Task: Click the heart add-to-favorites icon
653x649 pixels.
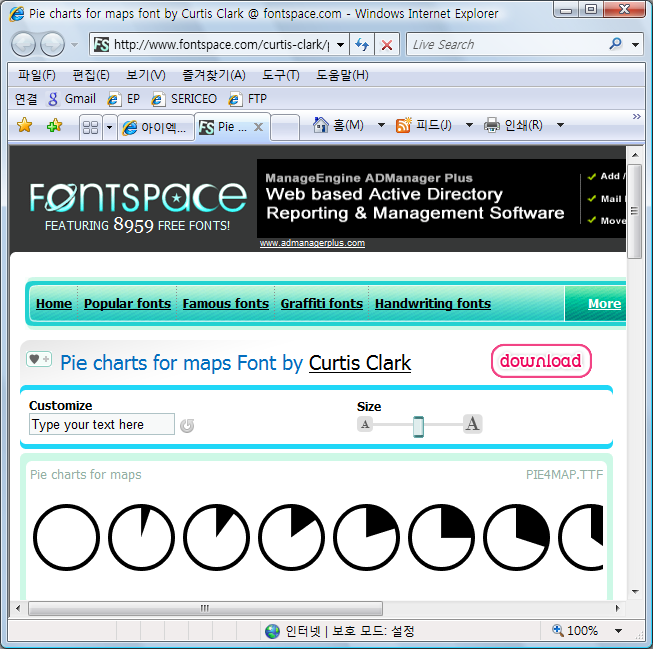Action: click(x=39, y=359)
